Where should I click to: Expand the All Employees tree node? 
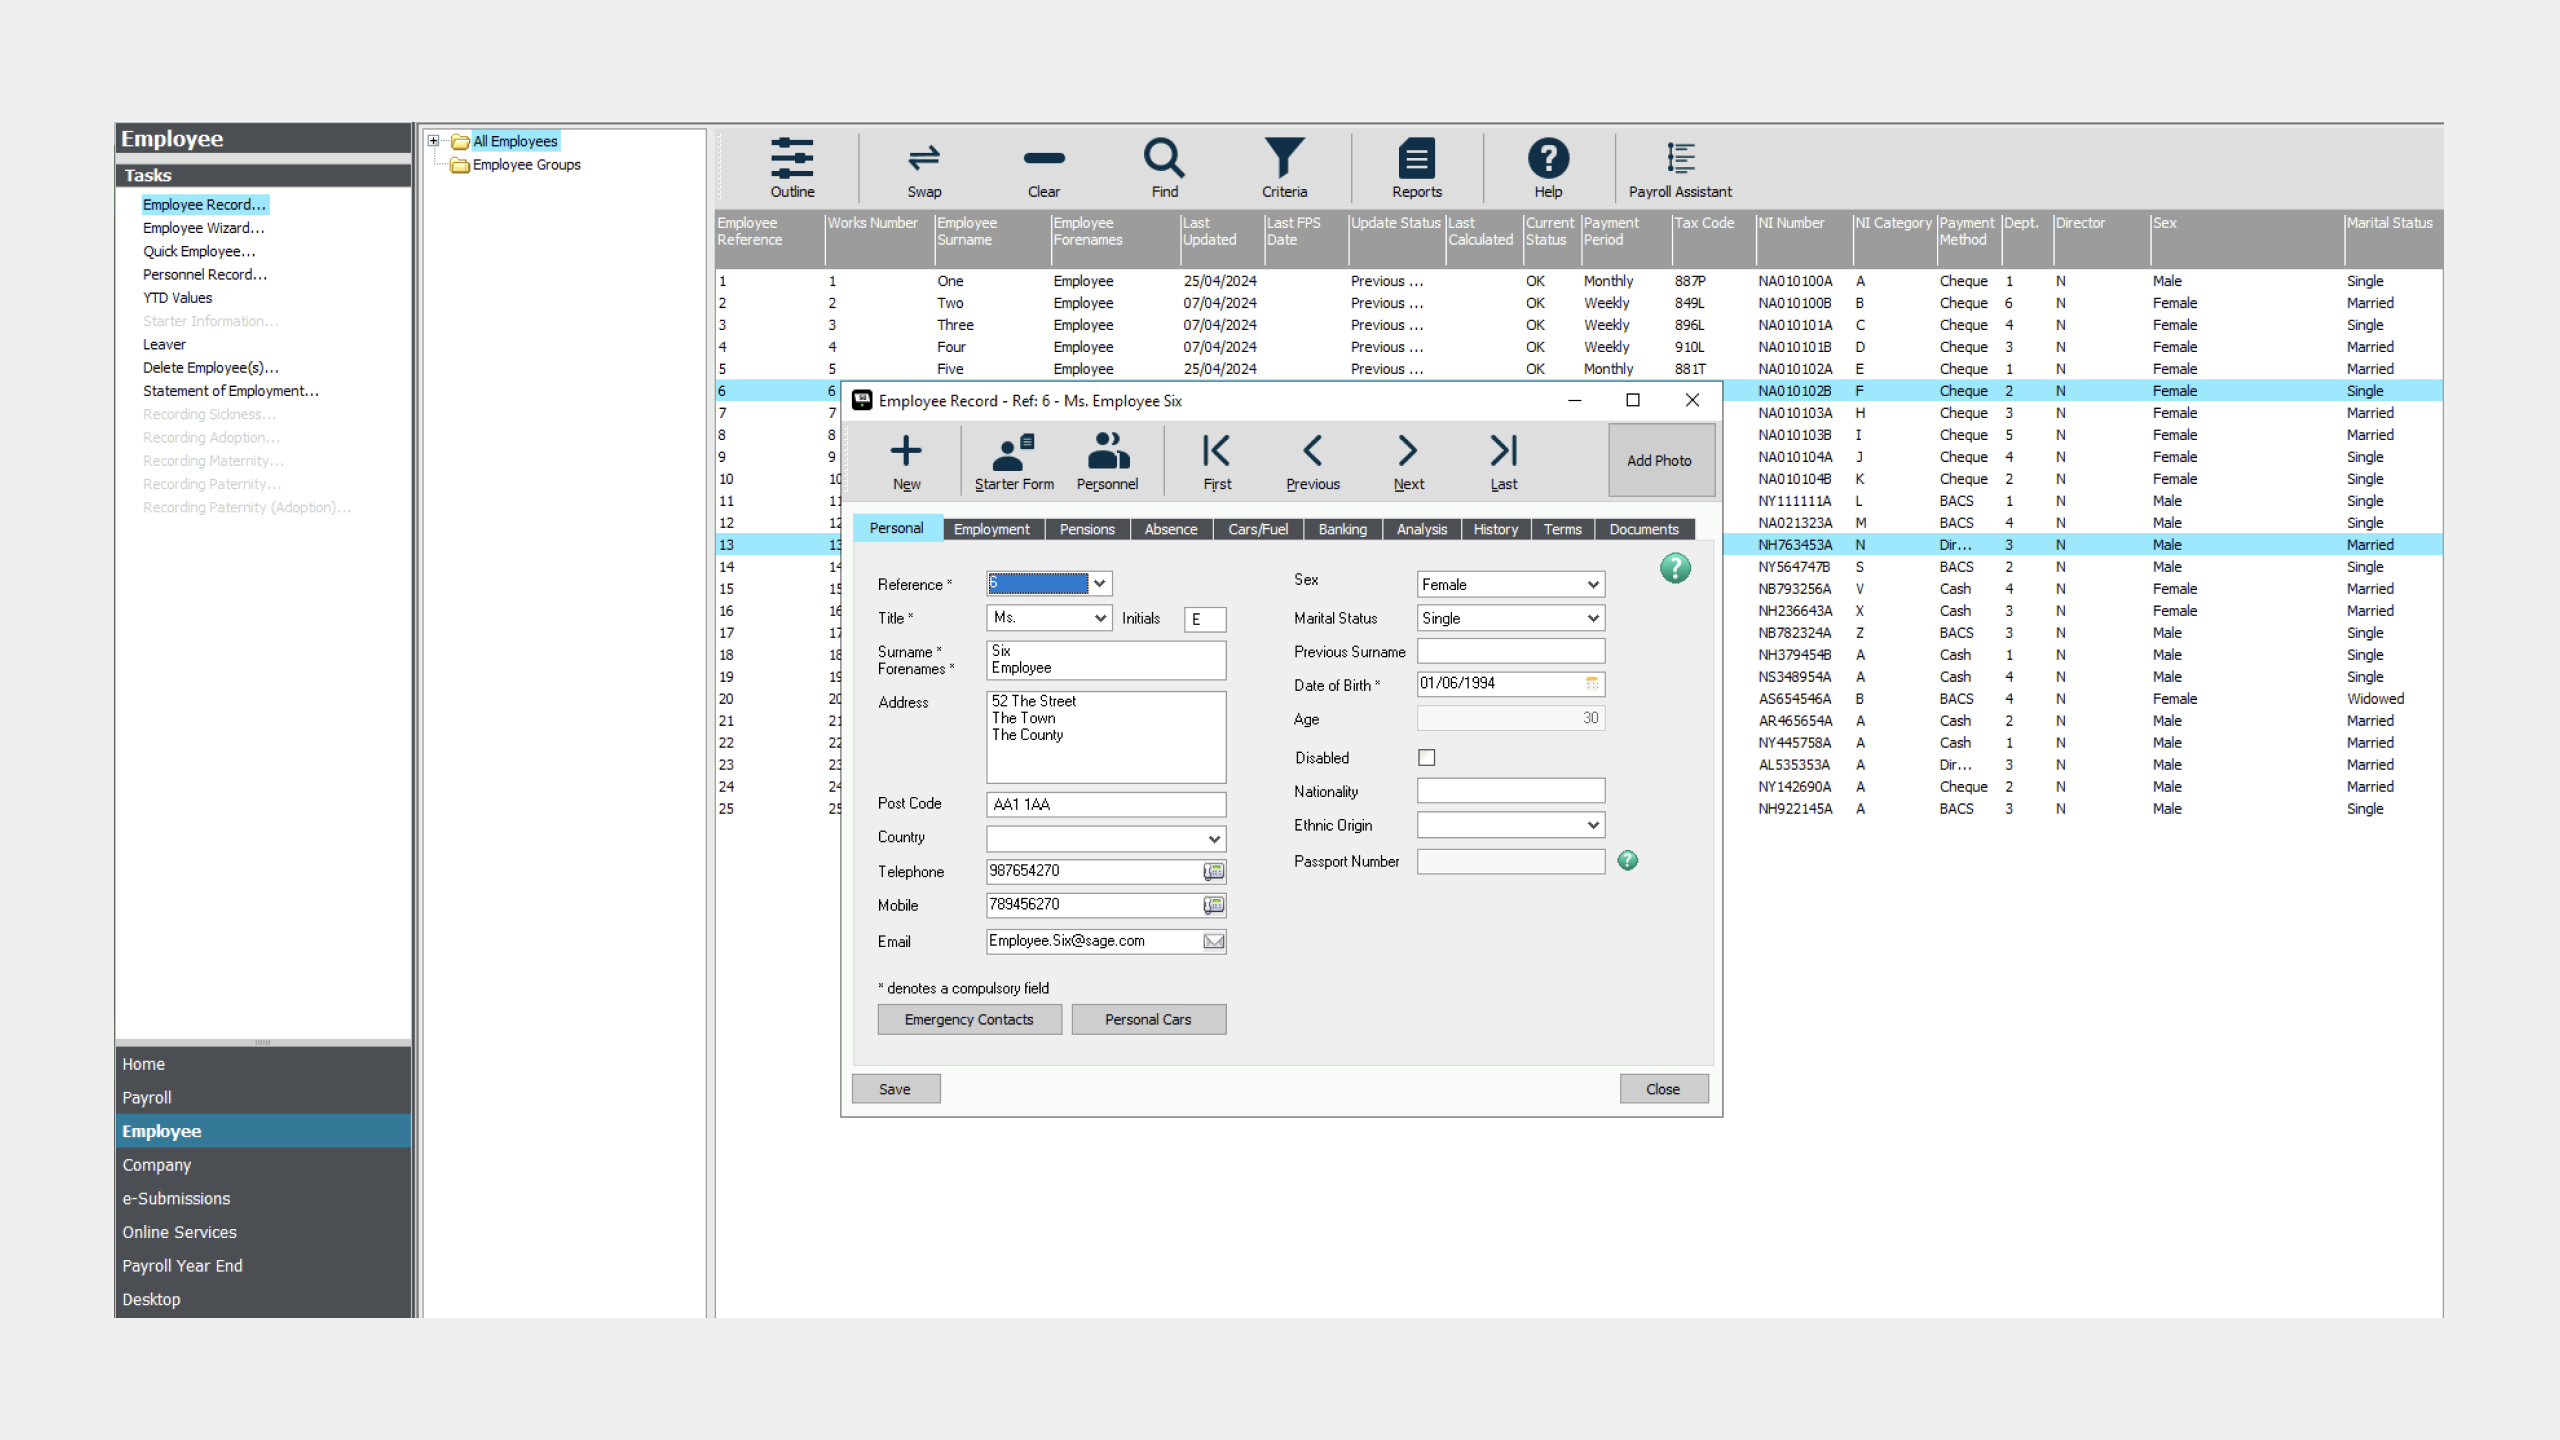(433, 141)
